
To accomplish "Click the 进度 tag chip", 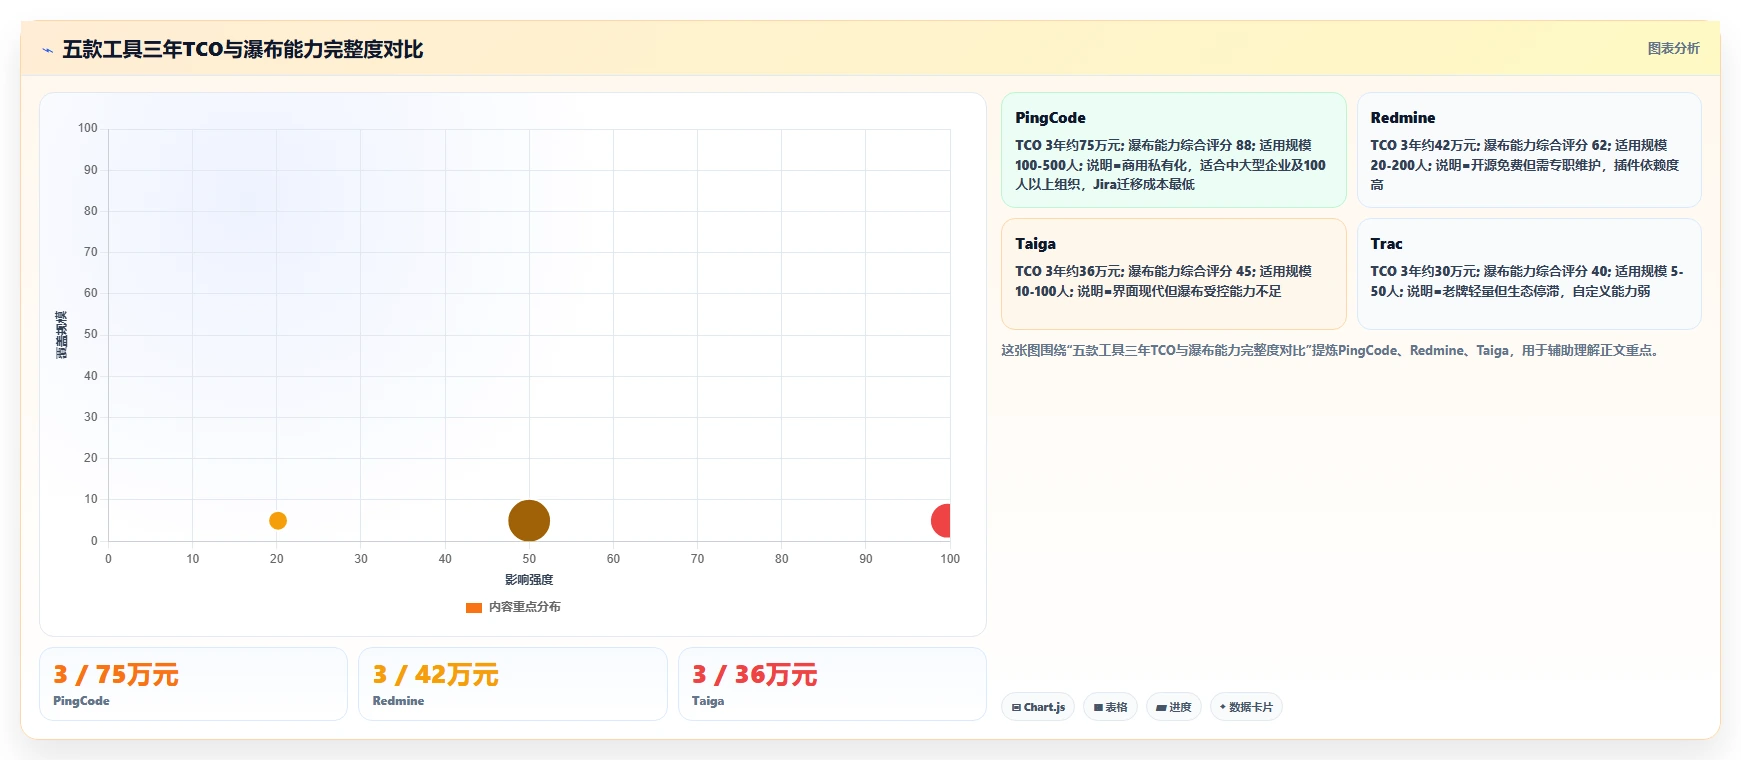I will pos(1173,707).
